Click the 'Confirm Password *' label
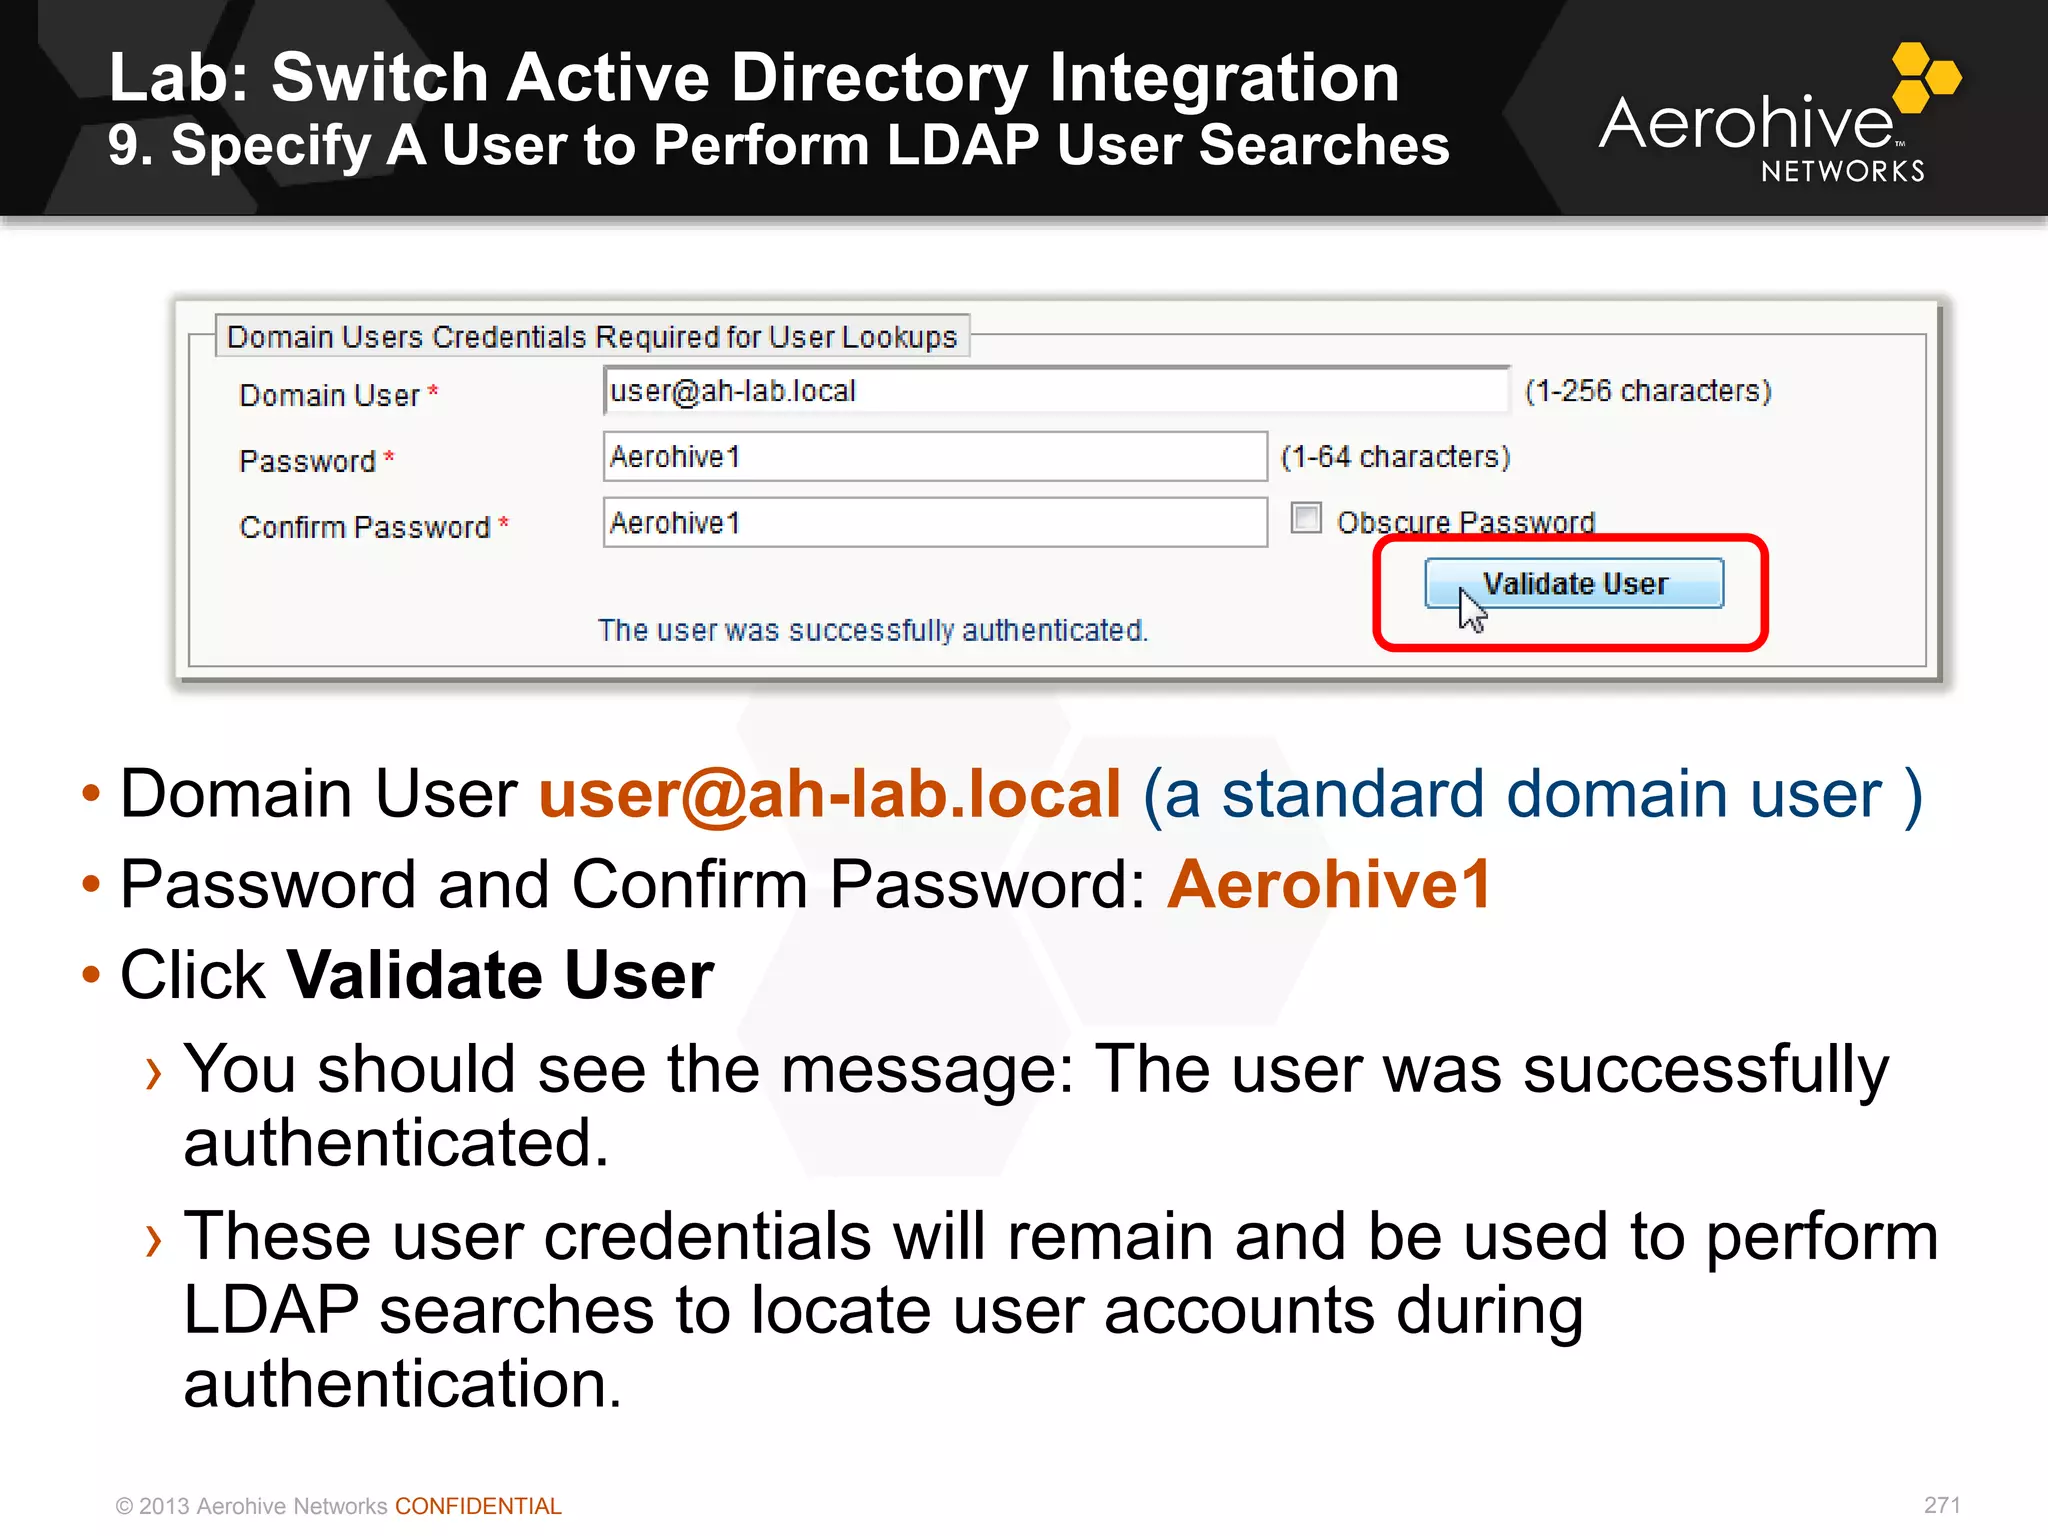The width and height of the screenshot is (2048, 1536). pos(374,527)
